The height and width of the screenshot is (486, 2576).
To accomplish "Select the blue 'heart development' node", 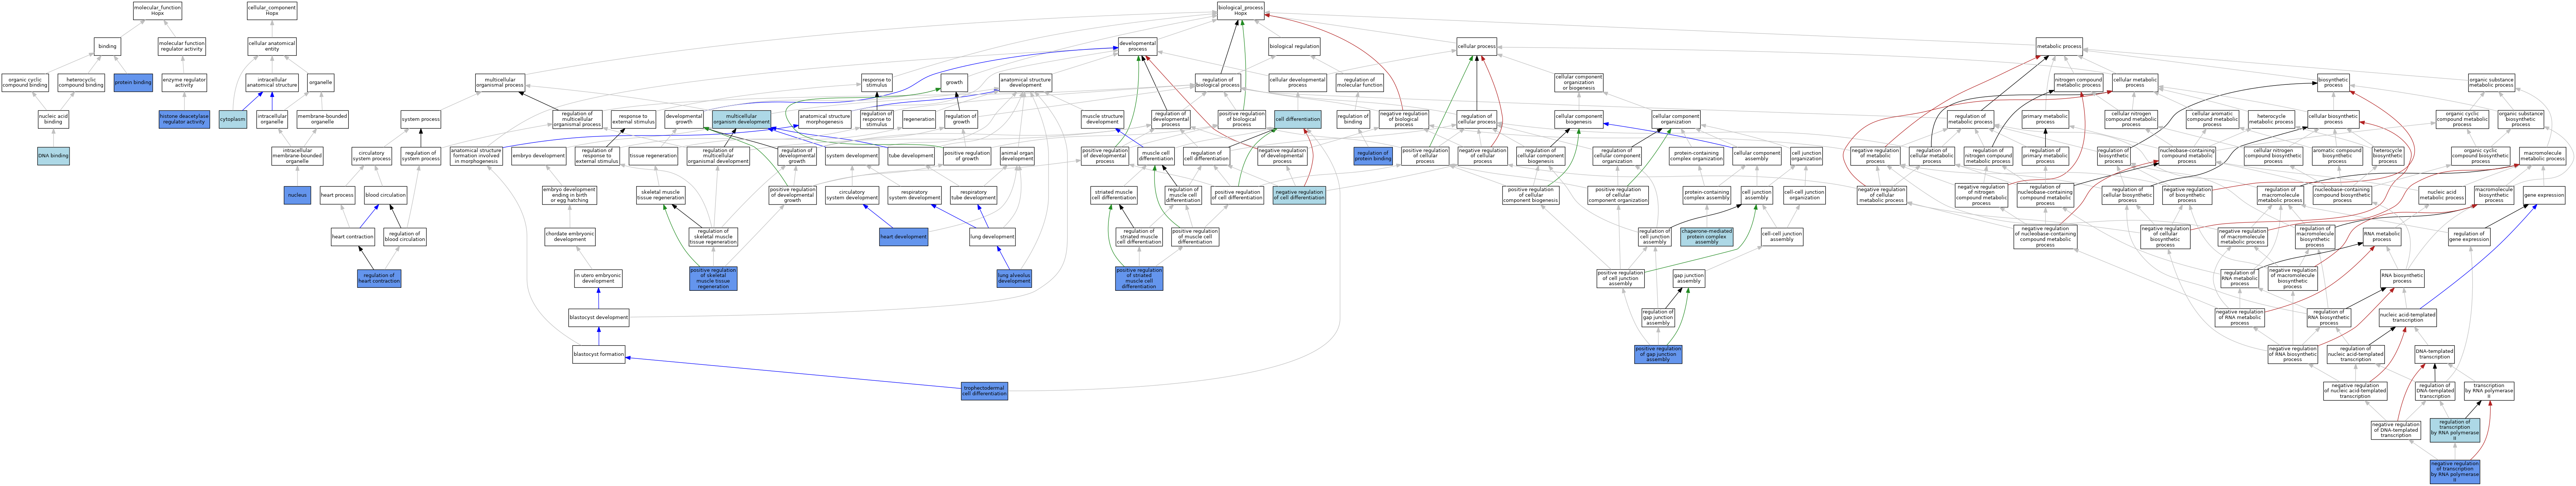I will 903,237.
